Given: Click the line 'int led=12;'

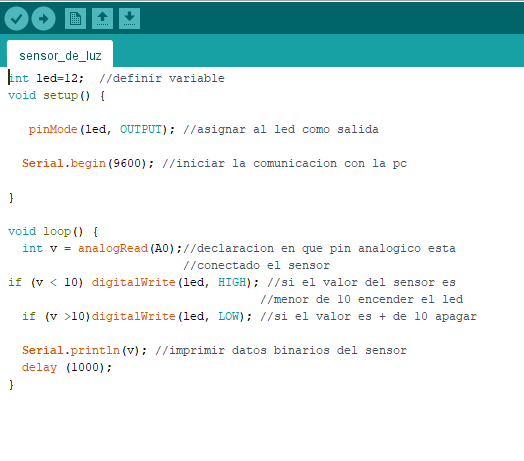Looking at the screenshot, I should tap(46, 79).
